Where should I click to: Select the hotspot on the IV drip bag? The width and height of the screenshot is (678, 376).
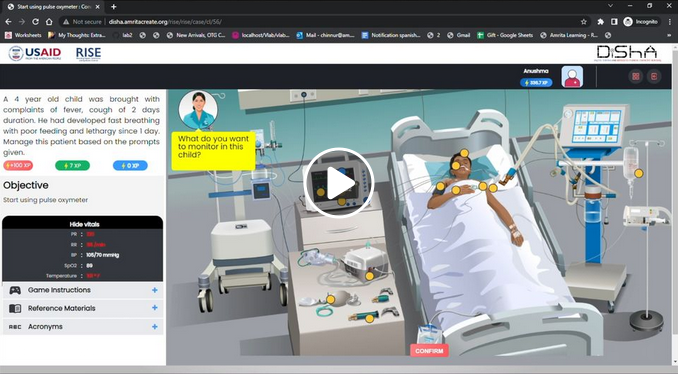click(639, 173)
